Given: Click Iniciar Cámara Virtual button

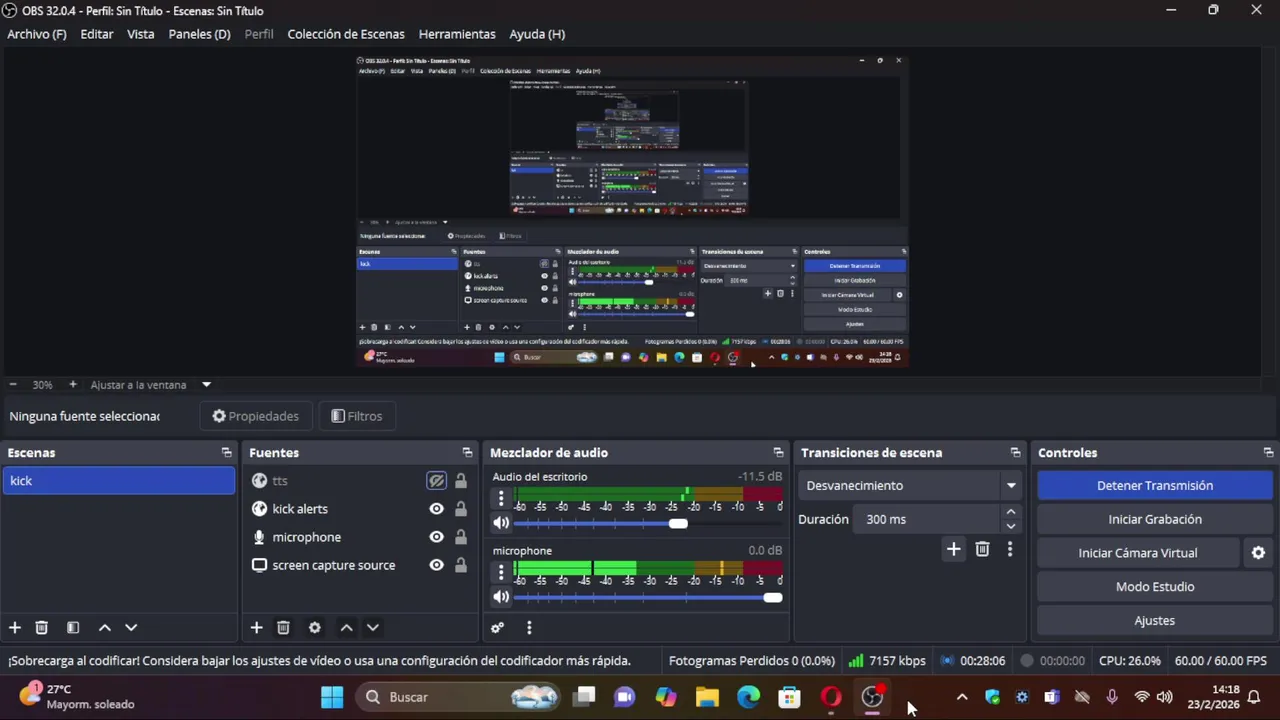Looking at the screenshot, I should click(1138, 553).
